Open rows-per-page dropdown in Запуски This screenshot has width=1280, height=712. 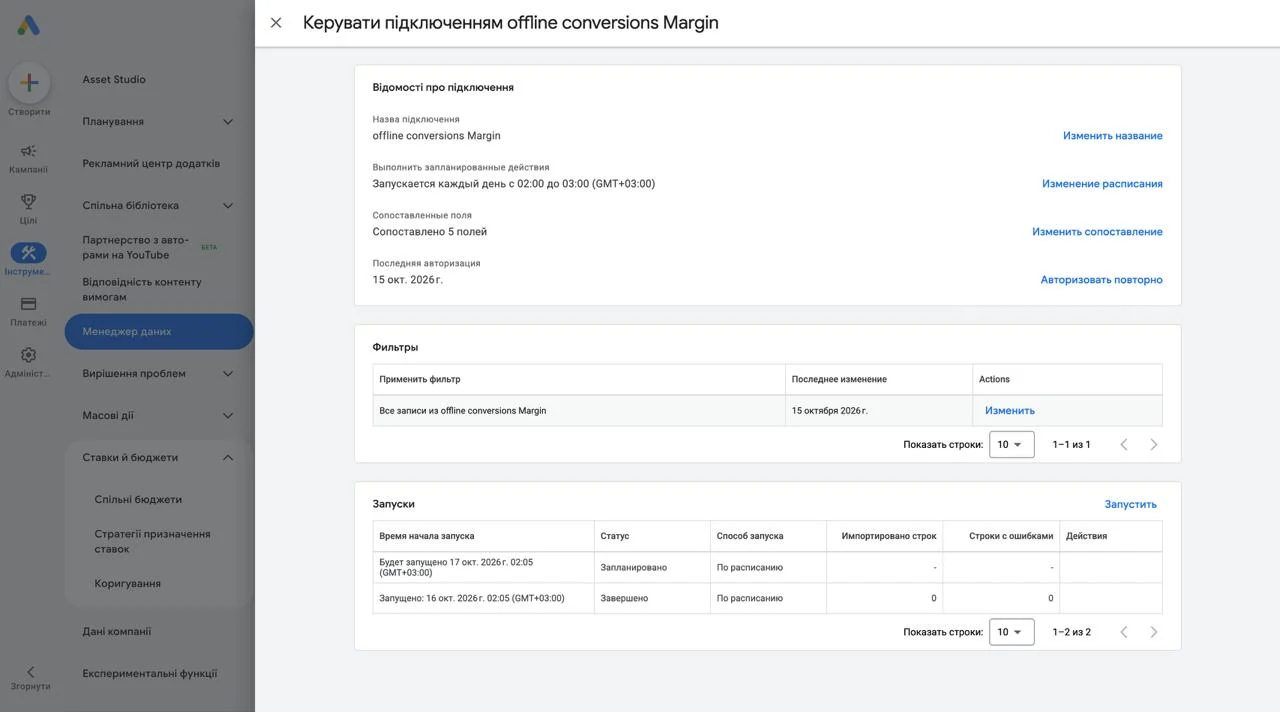coord(1011,632)
